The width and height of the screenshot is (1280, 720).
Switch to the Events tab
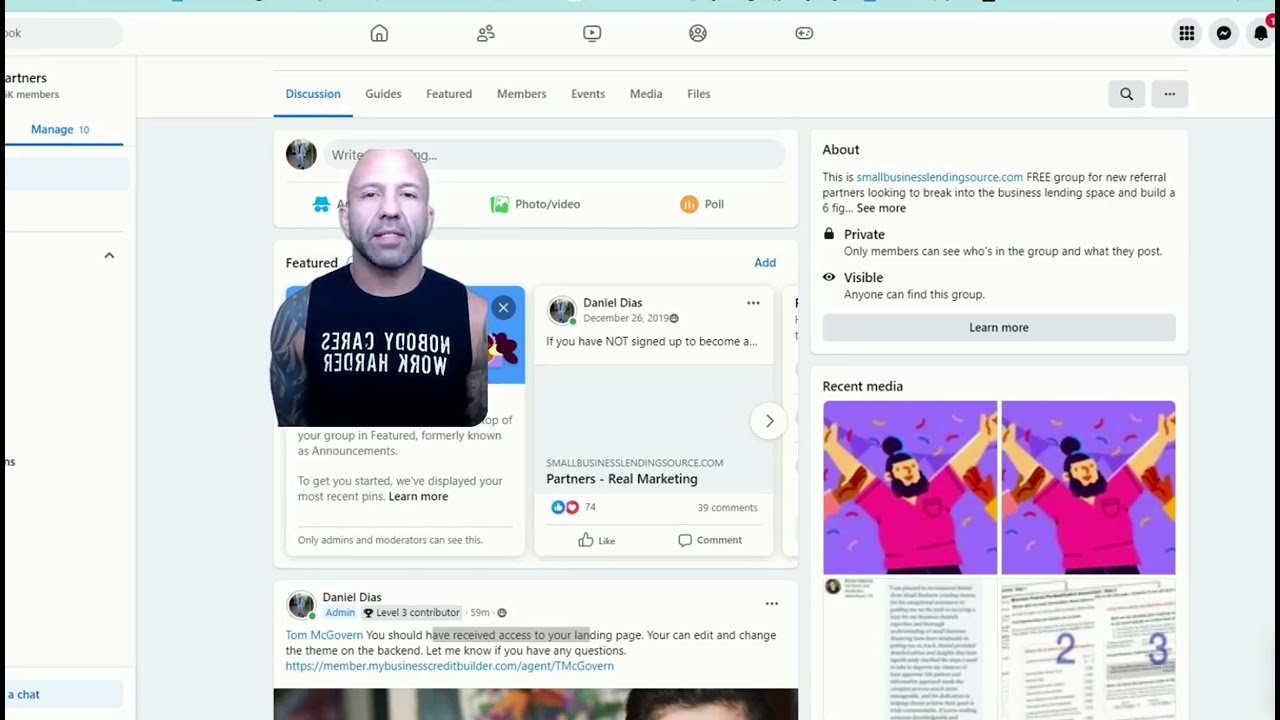pos(587,94)
